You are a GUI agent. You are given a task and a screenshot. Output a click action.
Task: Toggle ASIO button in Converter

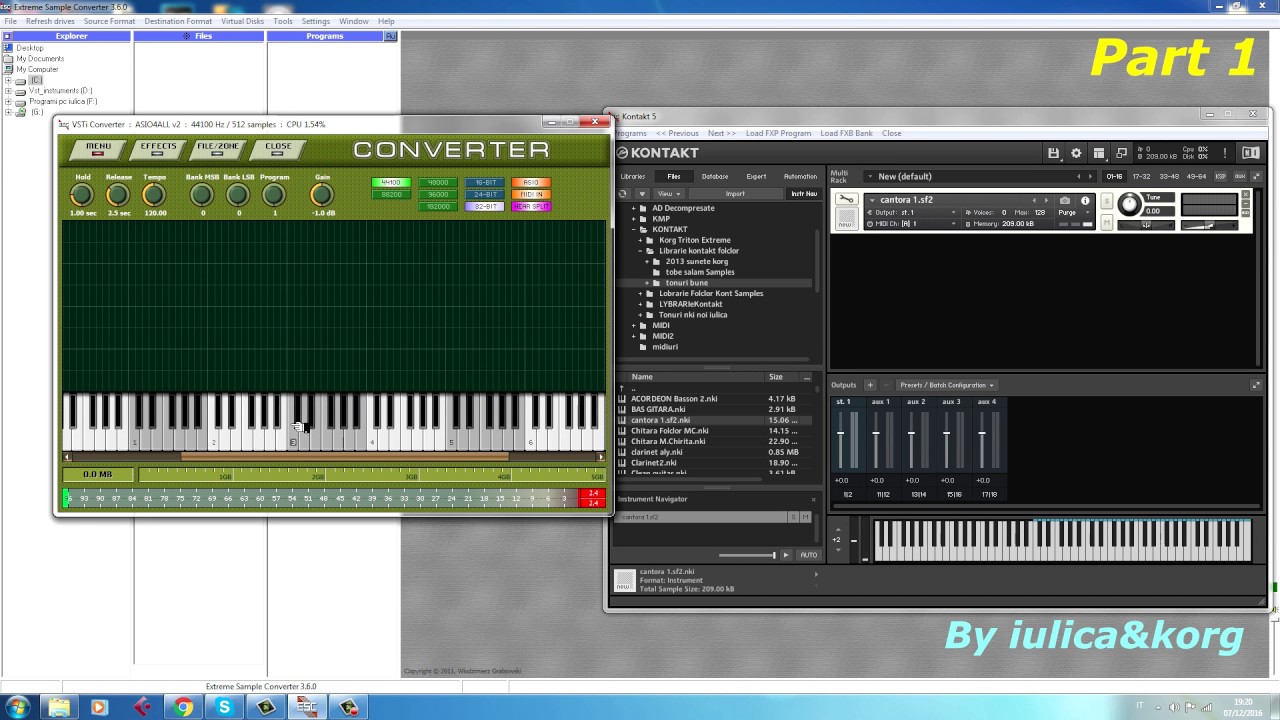click(x=531, y=183)
